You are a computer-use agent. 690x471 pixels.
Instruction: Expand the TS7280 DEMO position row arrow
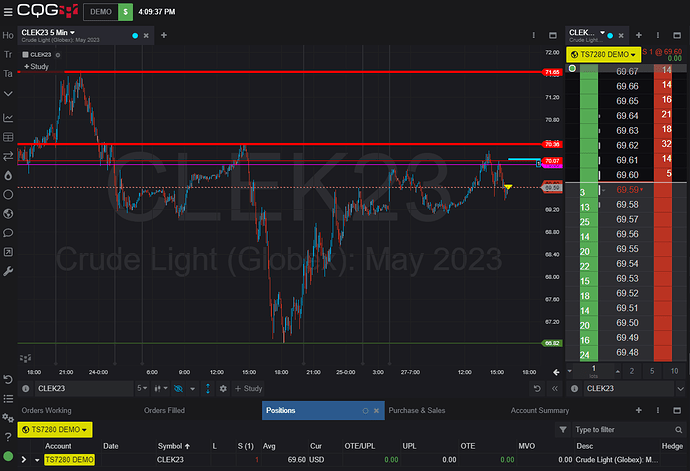[24, 460]
